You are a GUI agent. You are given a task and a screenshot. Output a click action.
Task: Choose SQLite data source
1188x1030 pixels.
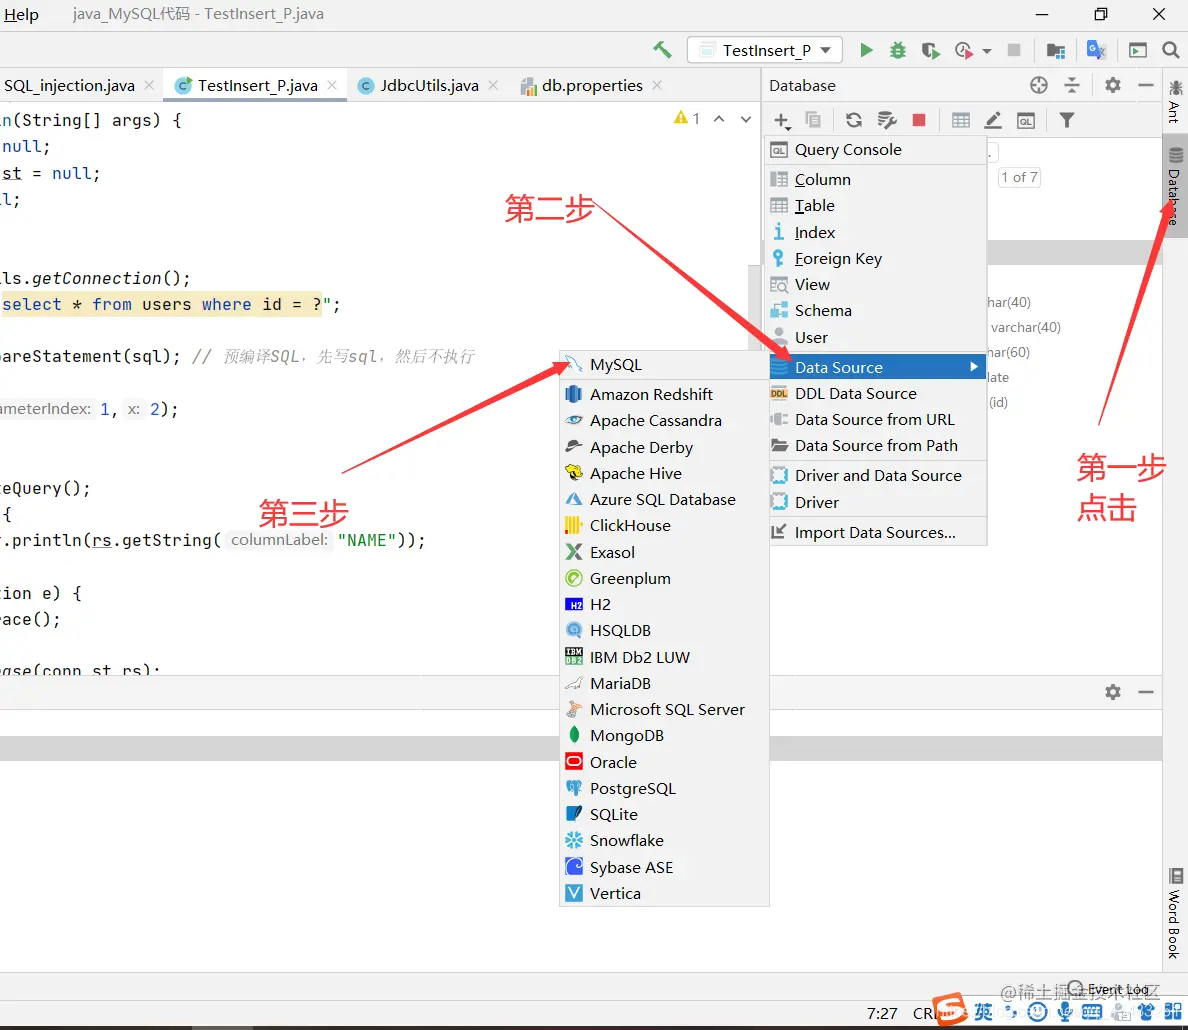click(664, 815)
